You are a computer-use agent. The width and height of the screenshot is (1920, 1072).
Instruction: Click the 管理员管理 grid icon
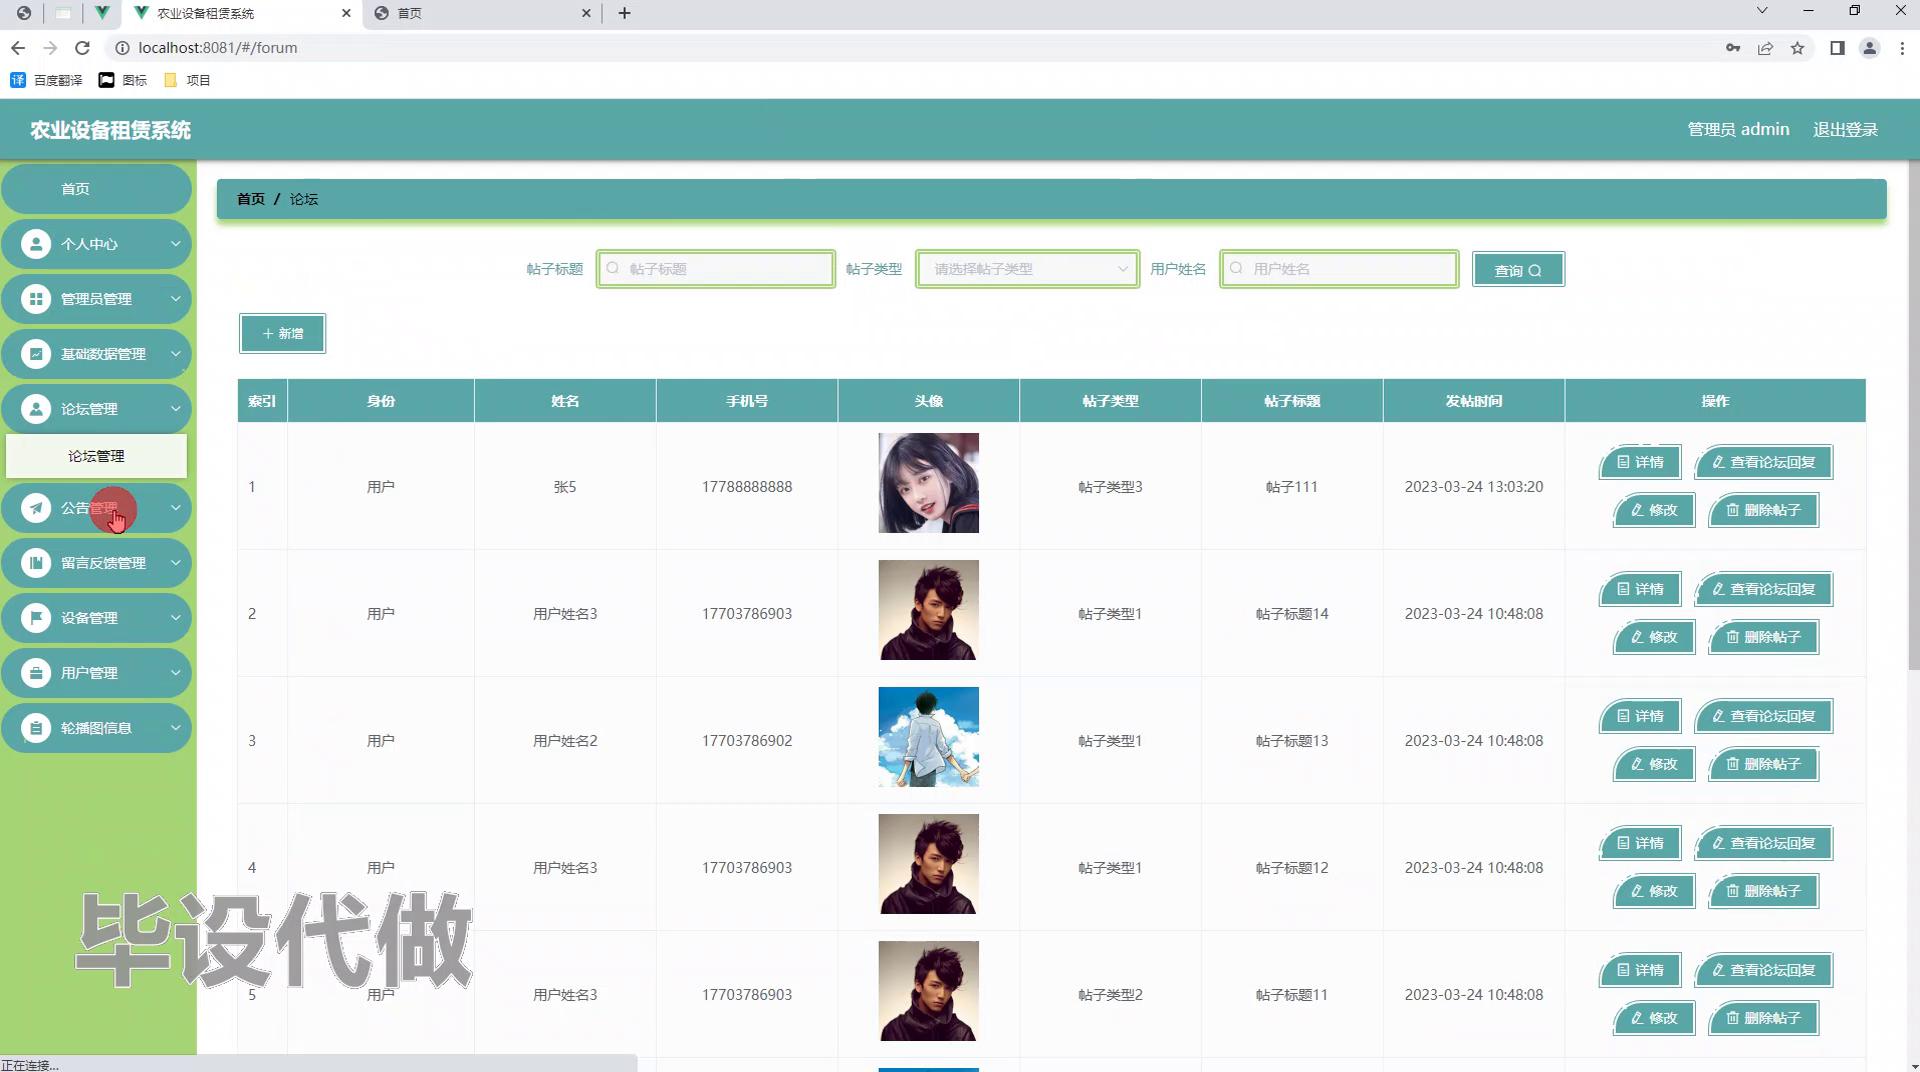(36, 299)
